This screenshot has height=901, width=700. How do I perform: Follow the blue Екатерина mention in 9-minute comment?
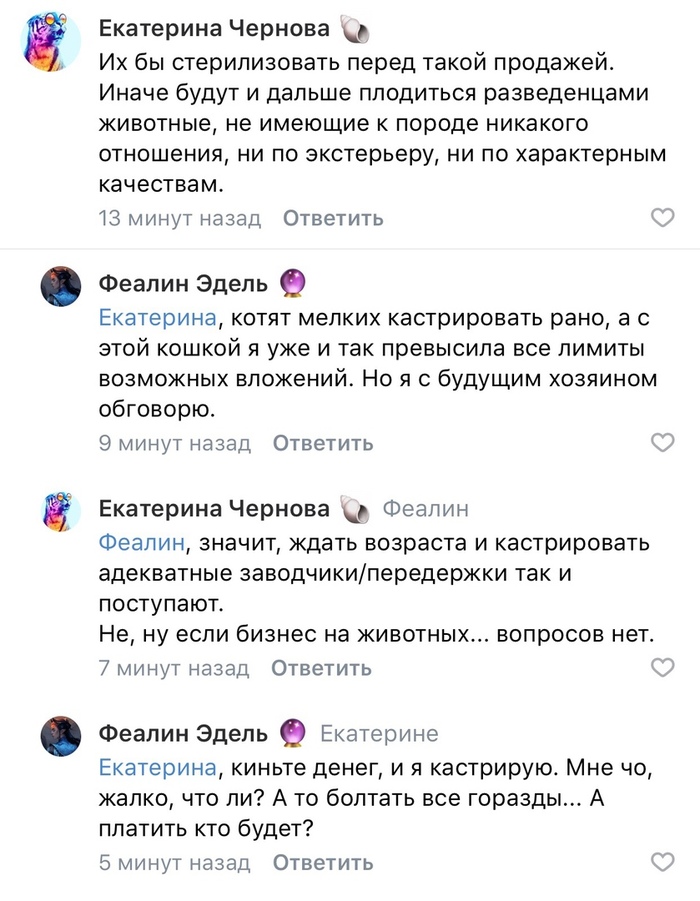tap(158, 318)
